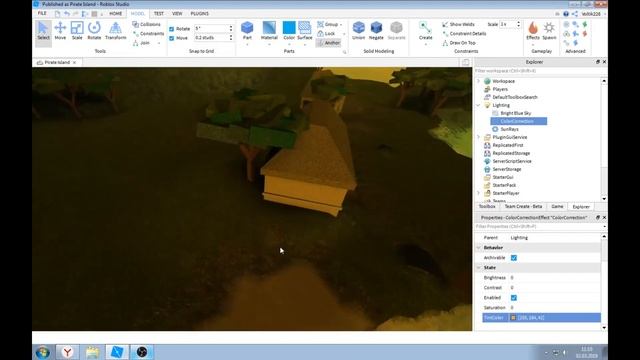Screen dimensions: 640x360
Task: Open the Effects gameplay menu
Action: 533,31
